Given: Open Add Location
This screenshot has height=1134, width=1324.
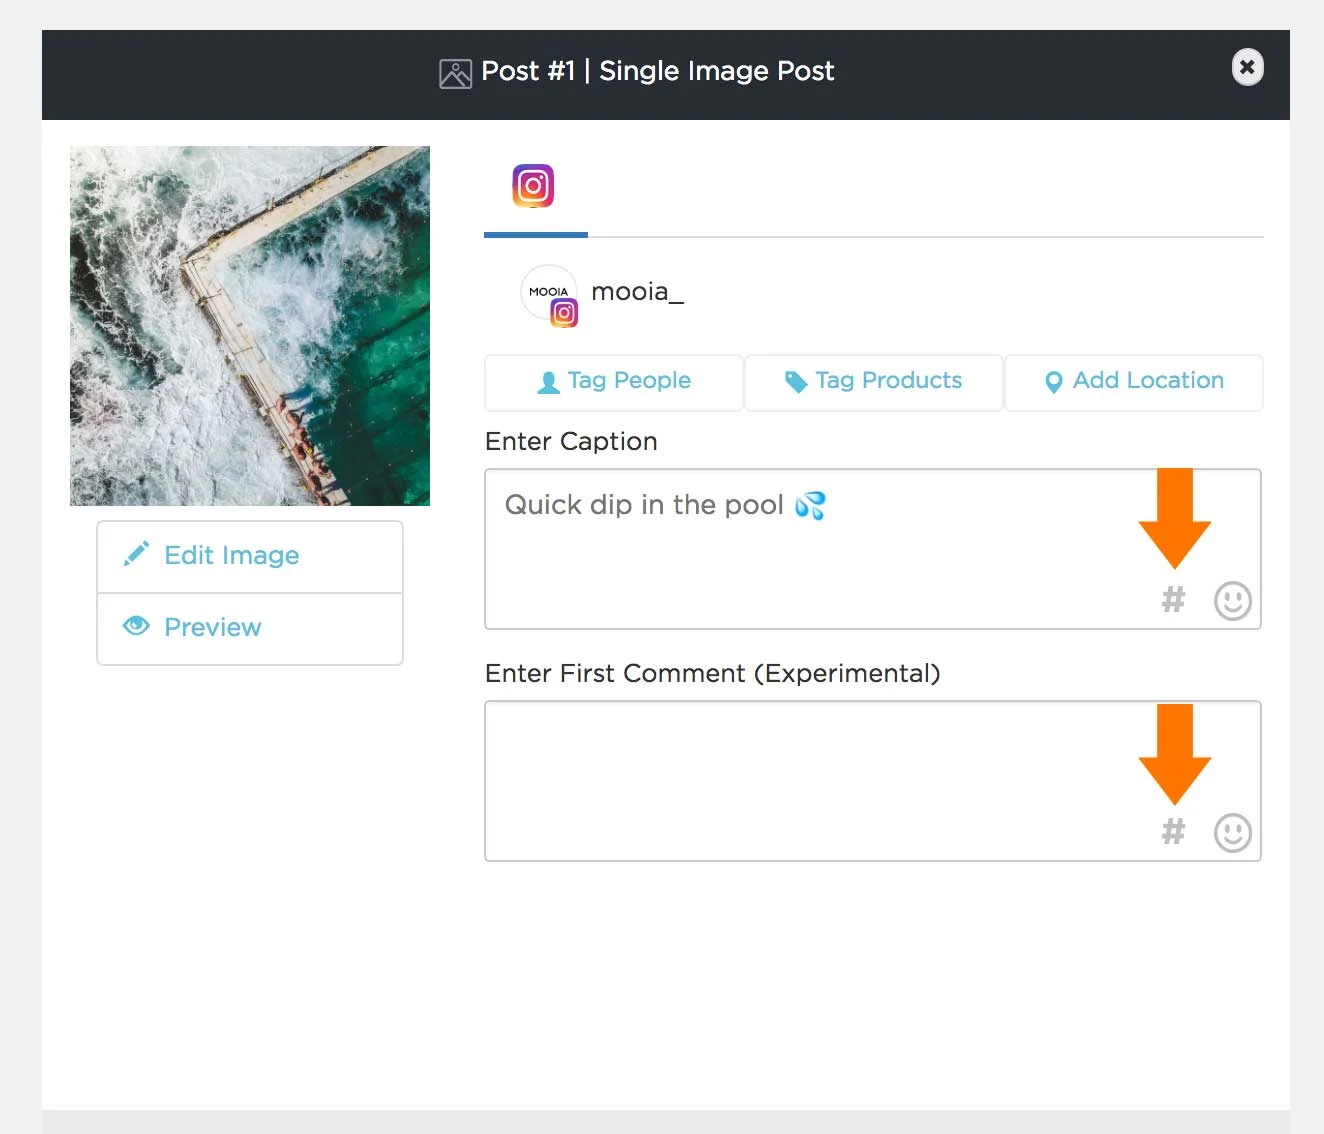Looking at the screenshot, I should tap(1133, 382).
